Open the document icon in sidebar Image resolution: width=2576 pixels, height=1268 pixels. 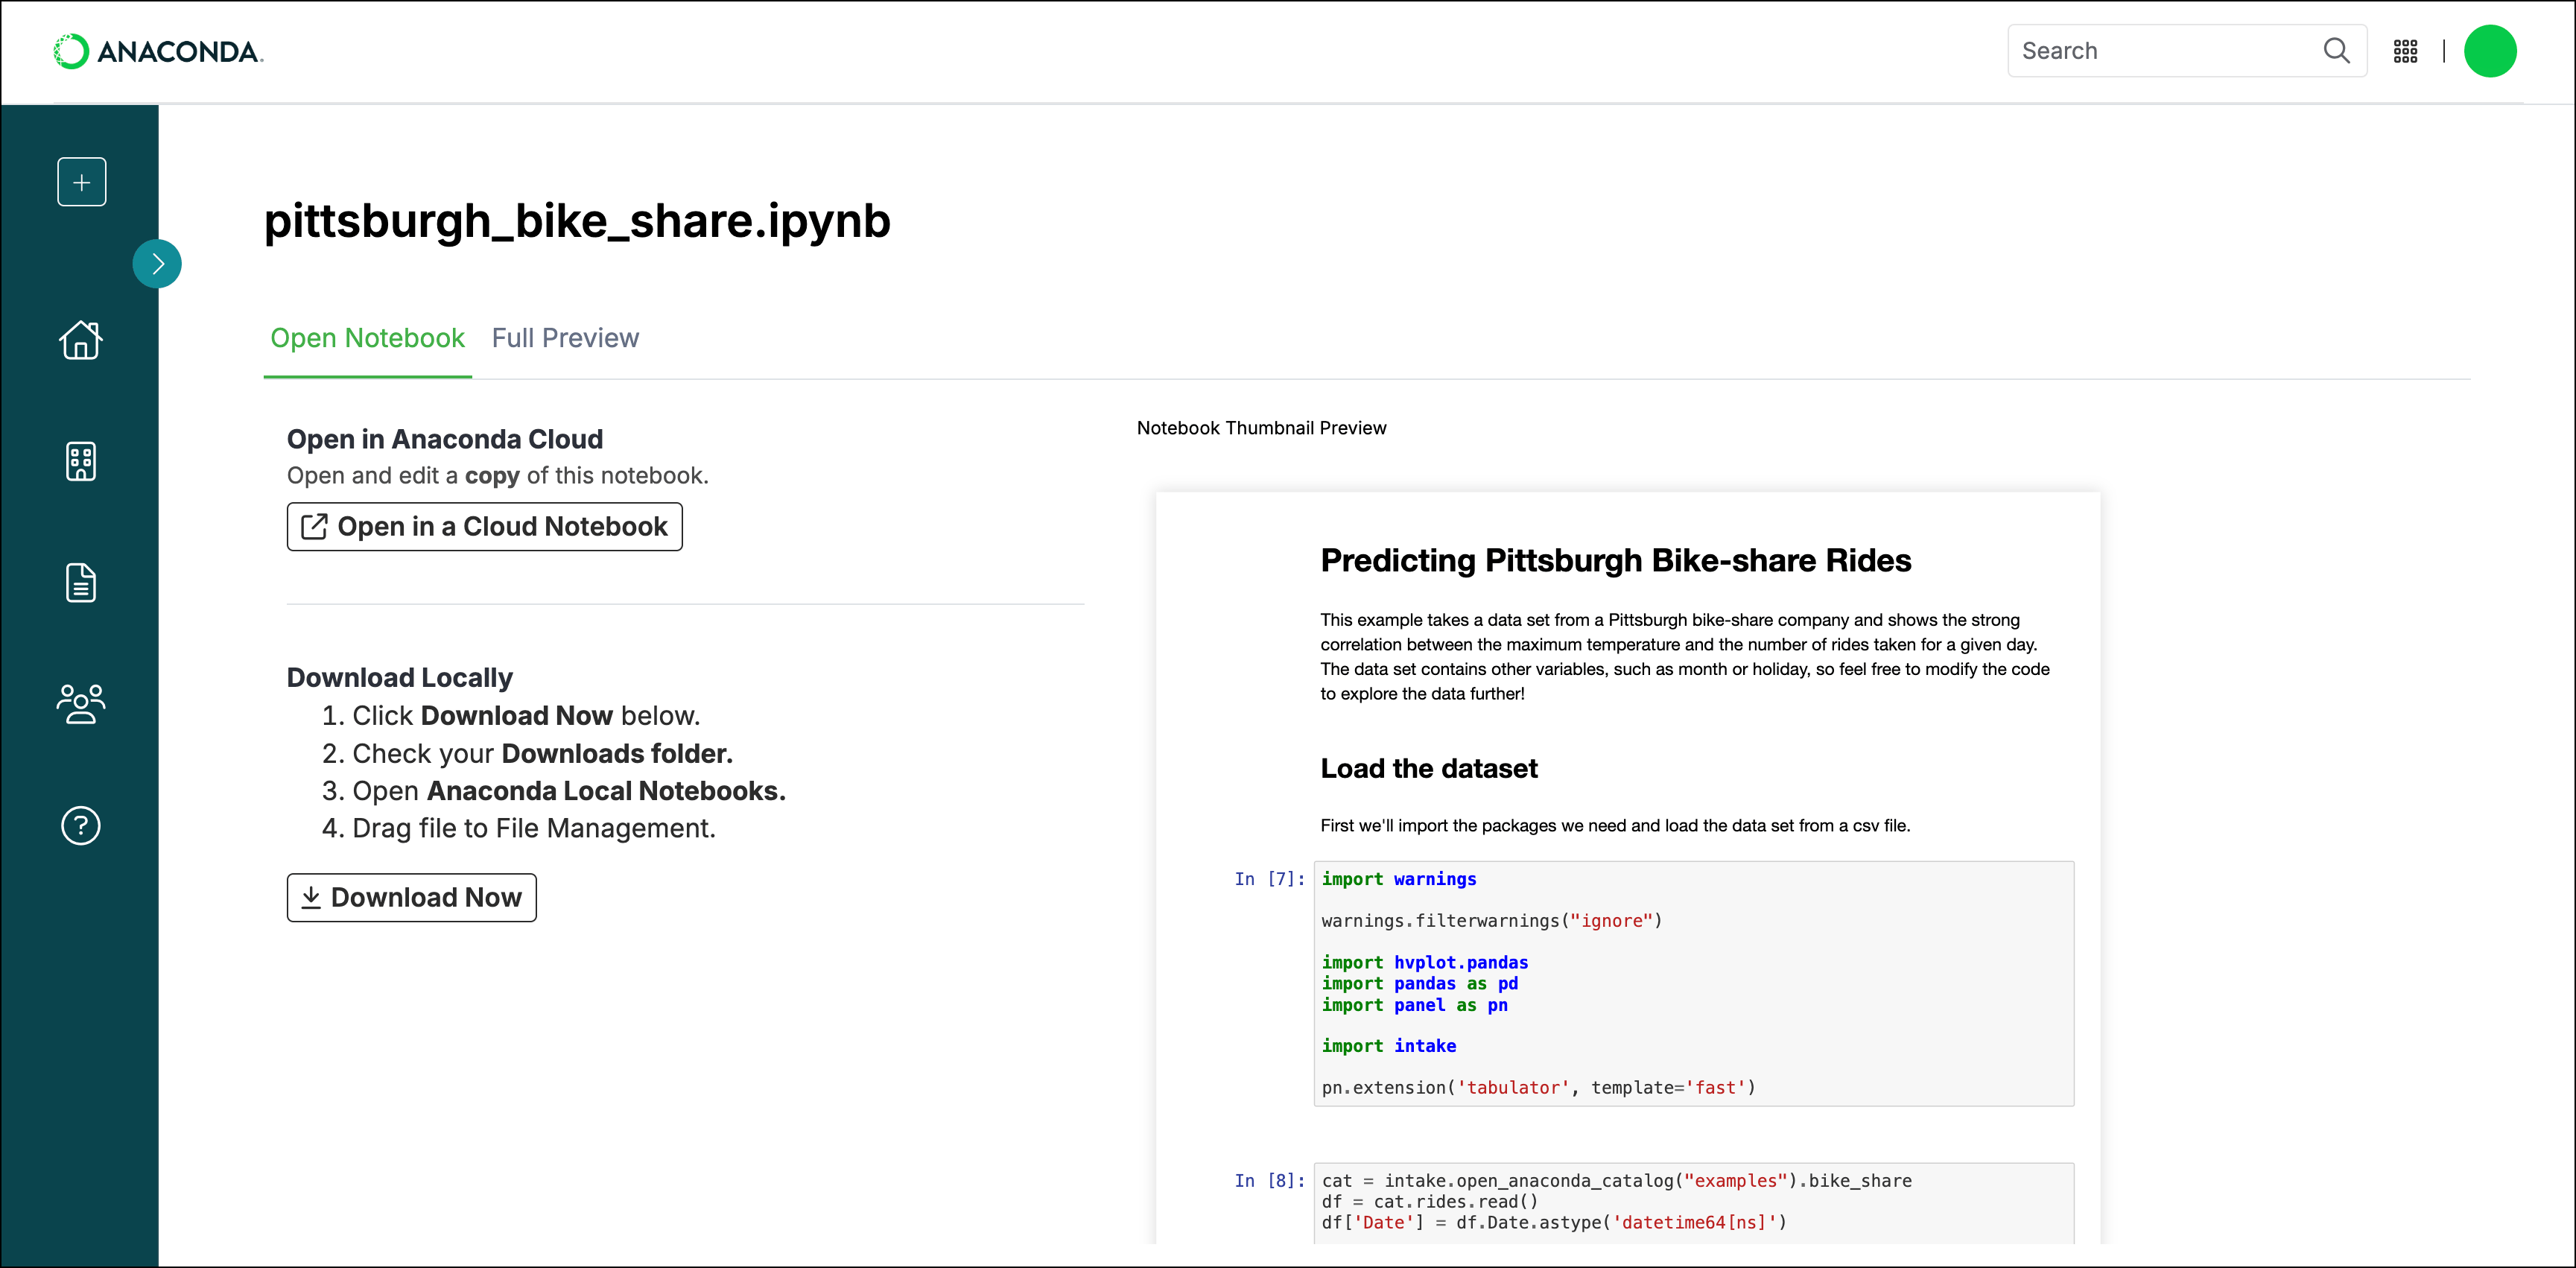coord(81,583)
